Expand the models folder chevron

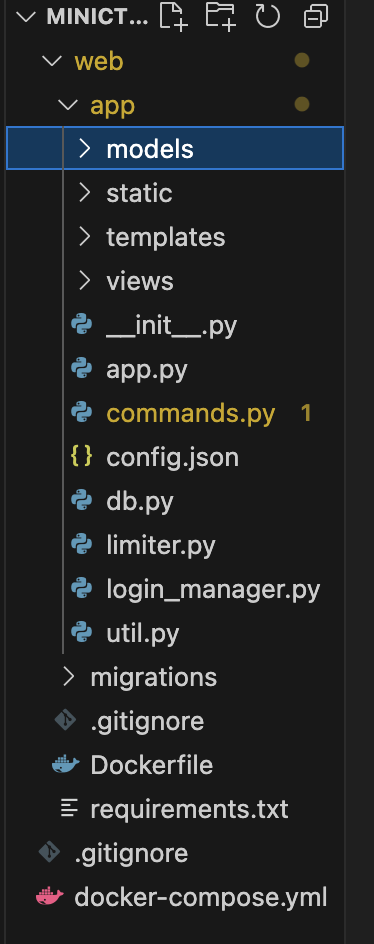(x=85, y=149)
